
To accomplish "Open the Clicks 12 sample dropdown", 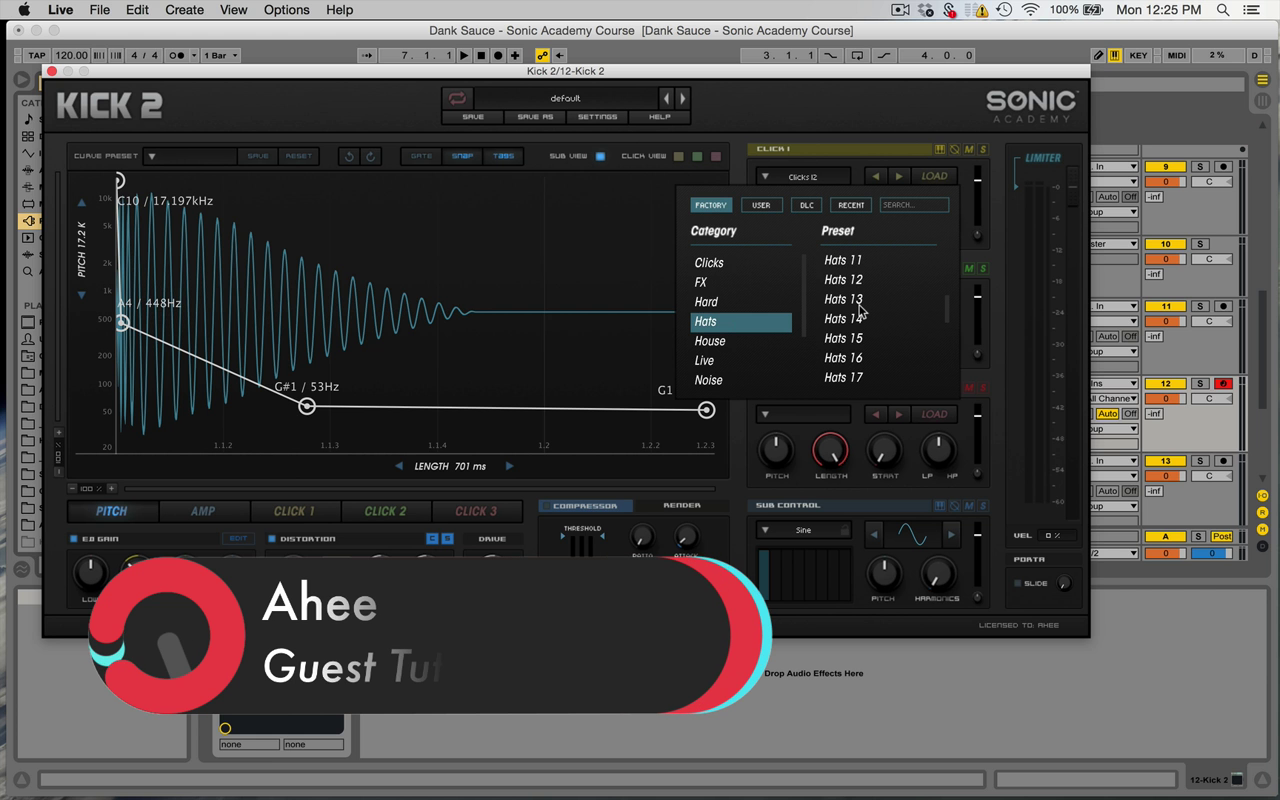I will 803,177.
